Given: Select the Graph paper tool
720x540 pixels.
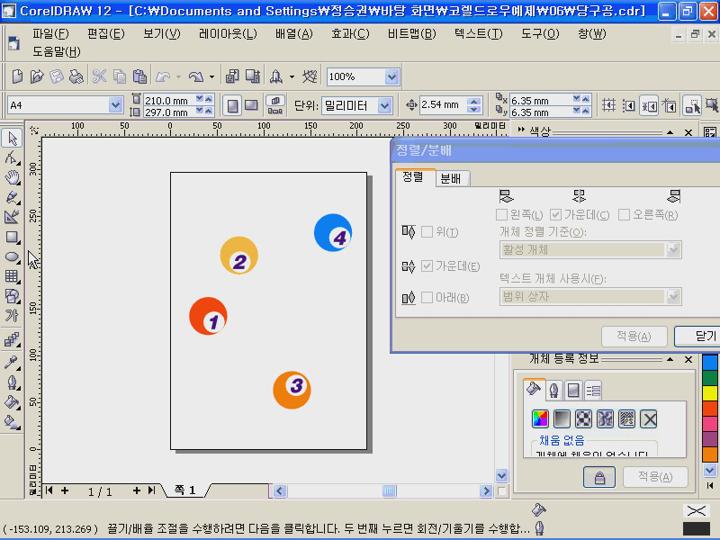Looking at the screenshot, I should (12, 276).
